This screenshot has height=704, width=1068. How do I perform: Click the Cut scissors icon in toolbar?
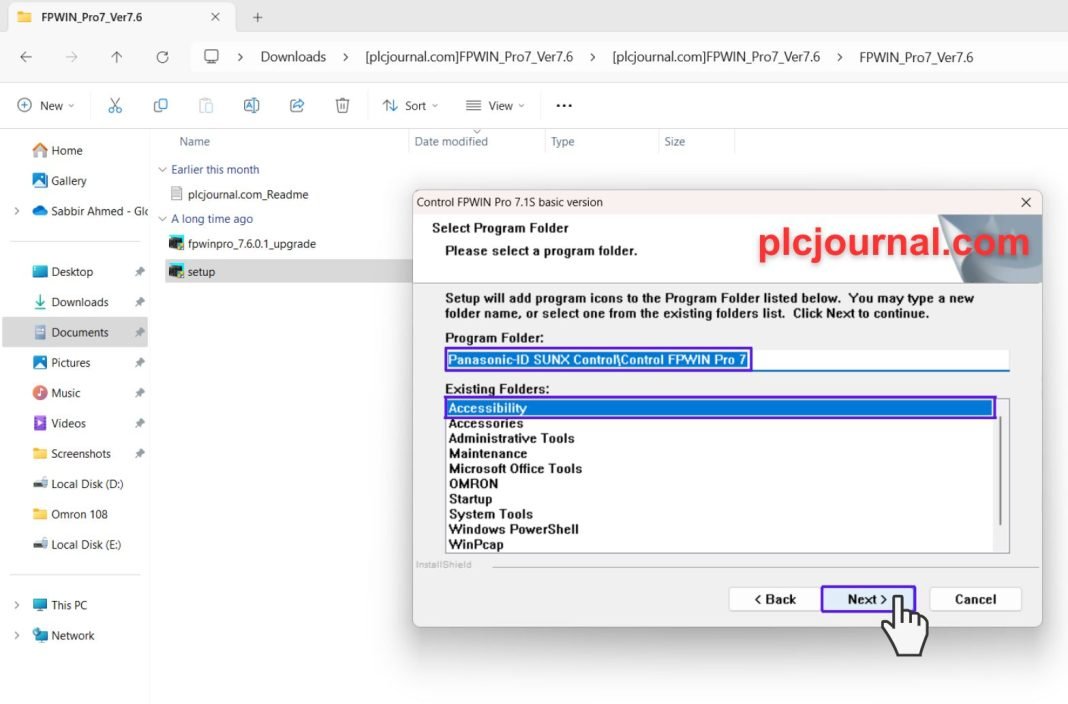tap(114, 105)
